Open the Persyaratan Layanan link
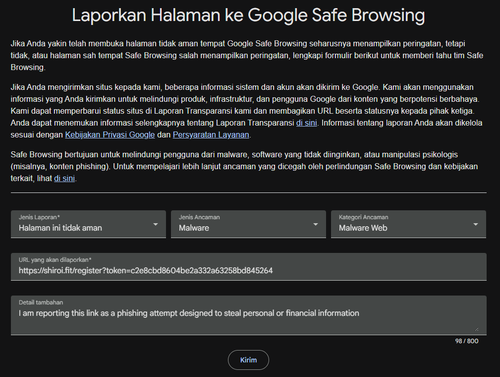 pyautogui.click(x=211, y=135)
